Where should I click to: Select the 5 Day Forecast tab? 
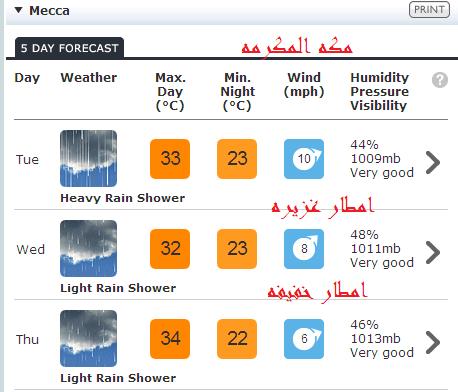69,48
